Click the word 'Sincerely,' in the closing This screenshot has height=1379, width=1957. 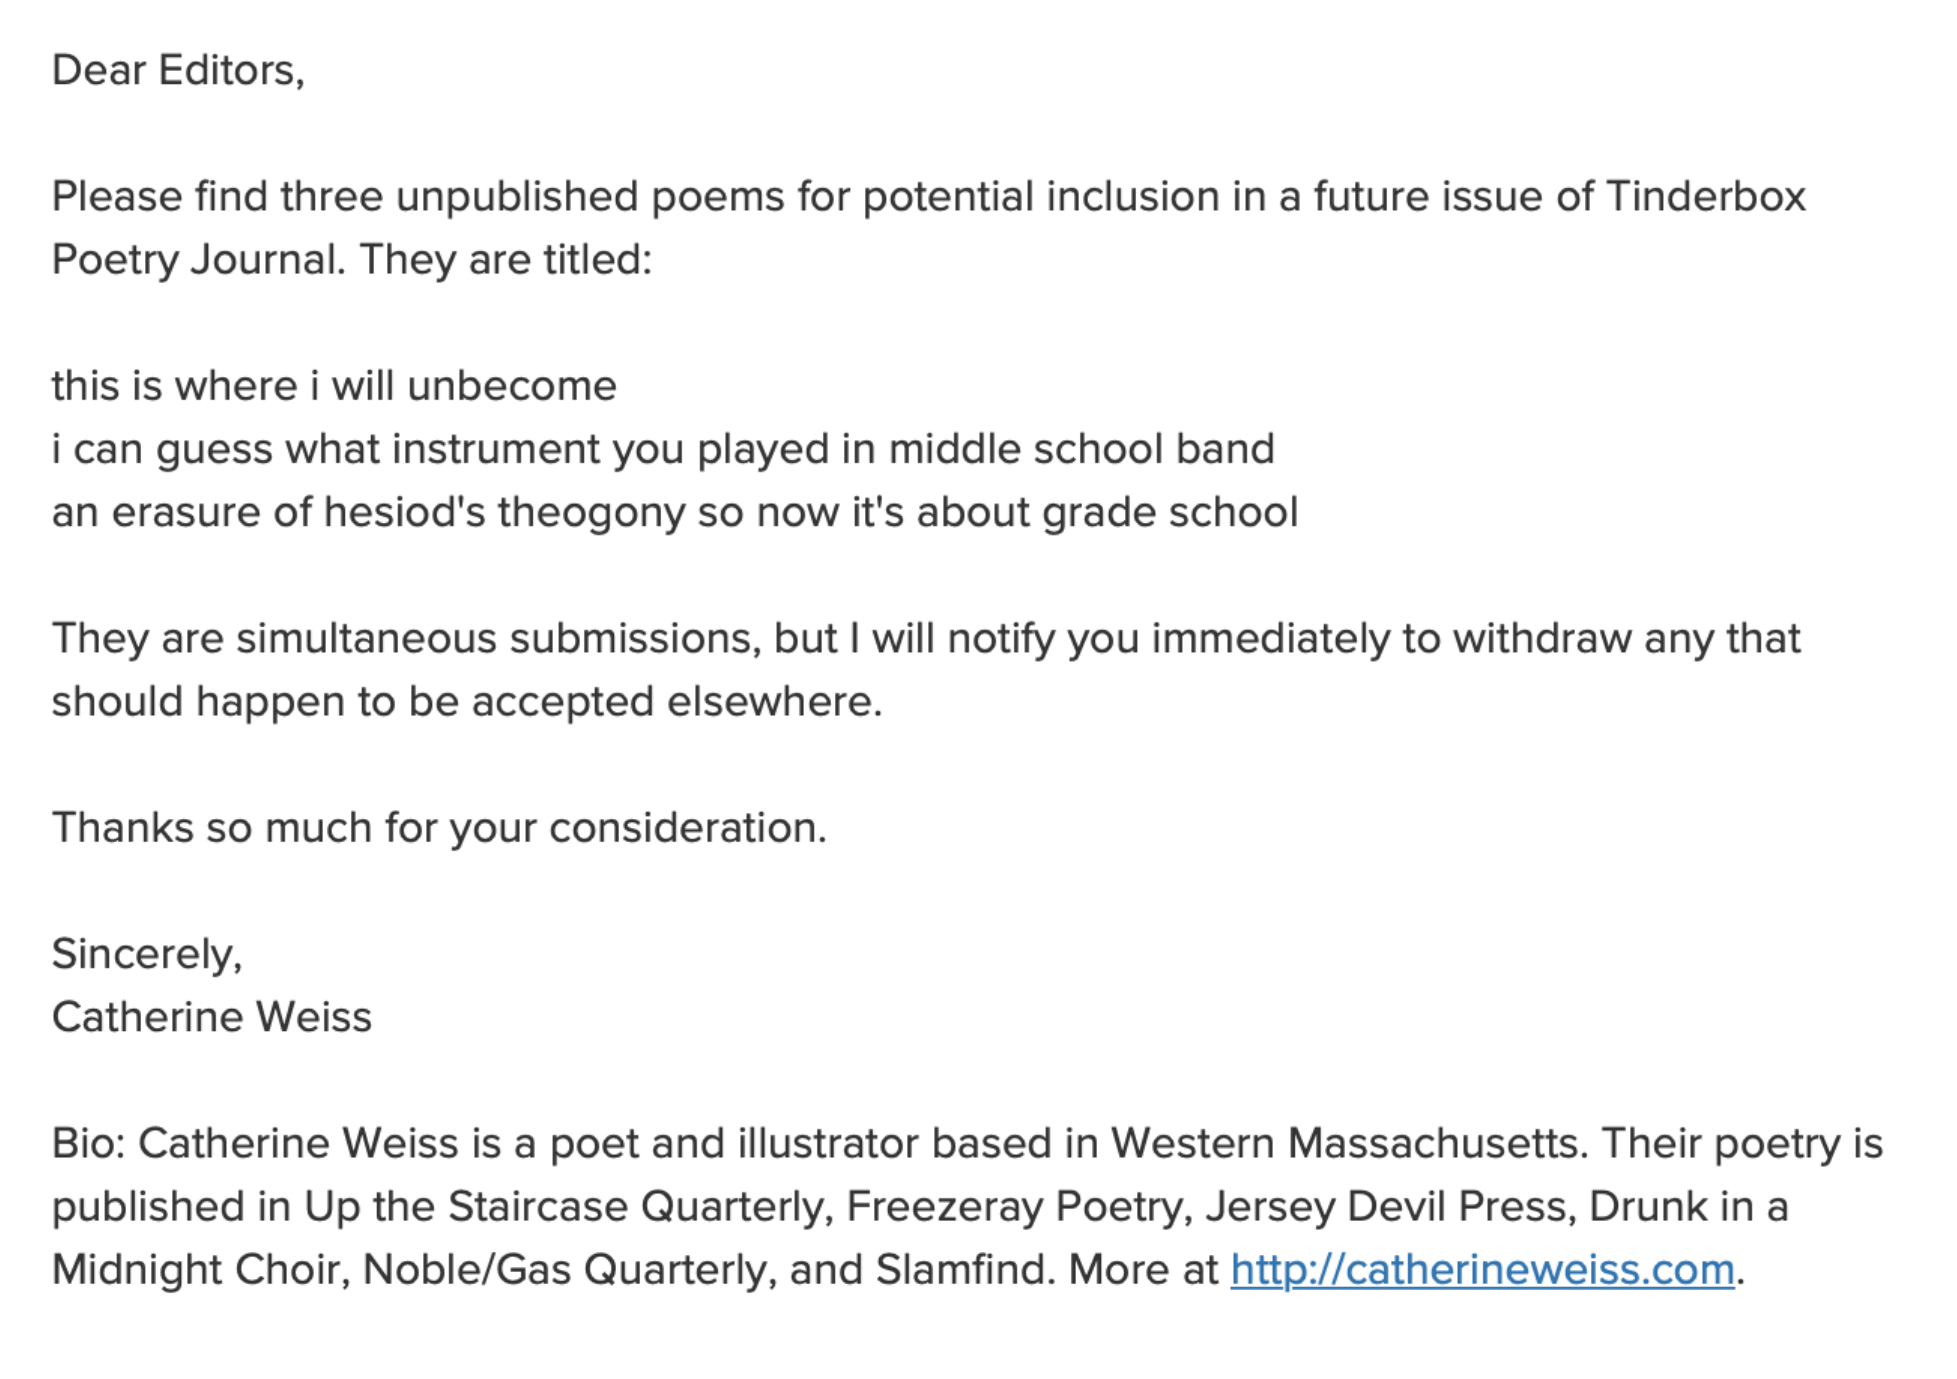tap(147, 954)
